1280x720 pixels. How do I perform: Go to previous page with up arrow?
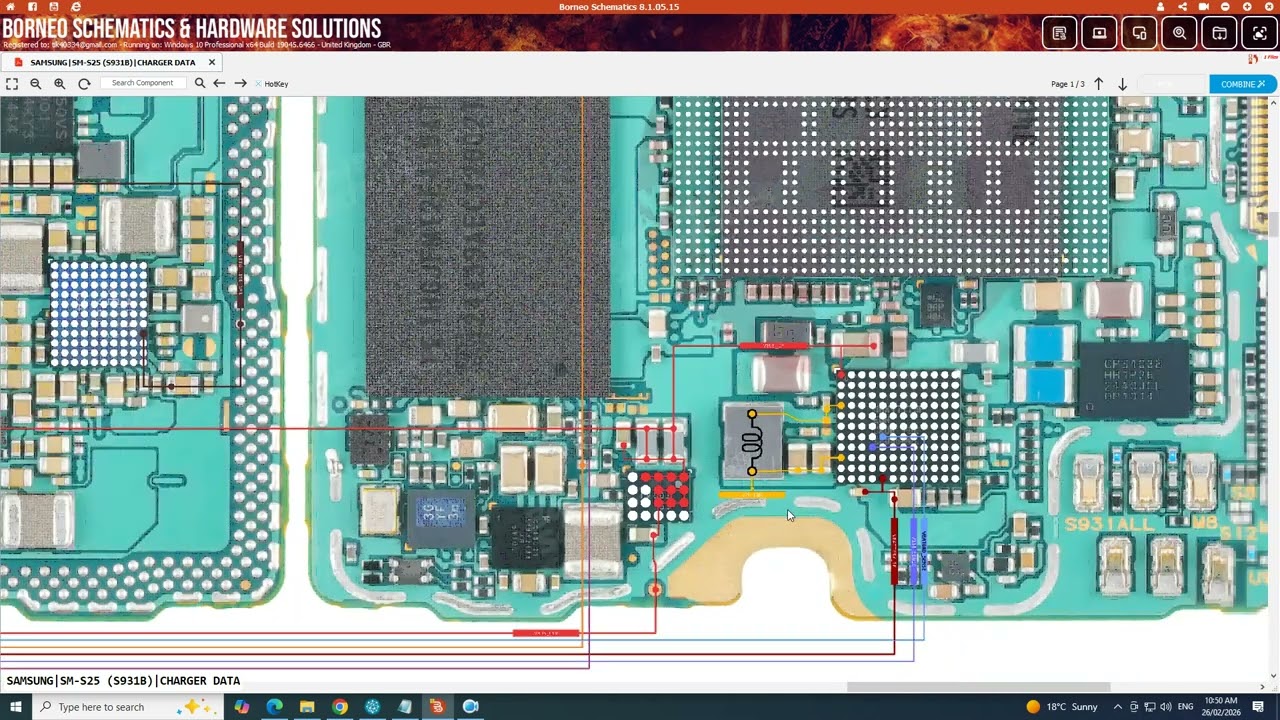pyautogui.click(x=1098, y=84)
